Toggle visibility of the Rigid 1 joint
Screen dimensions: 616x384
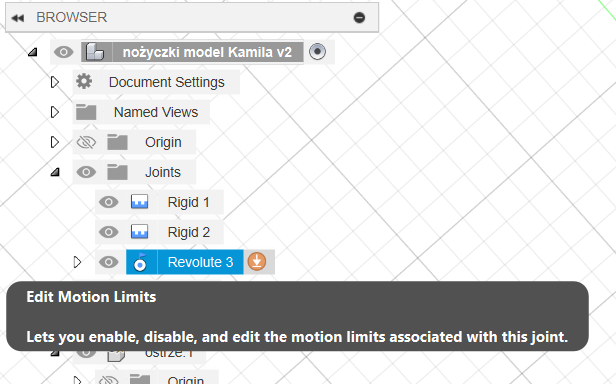click(109, 202)
